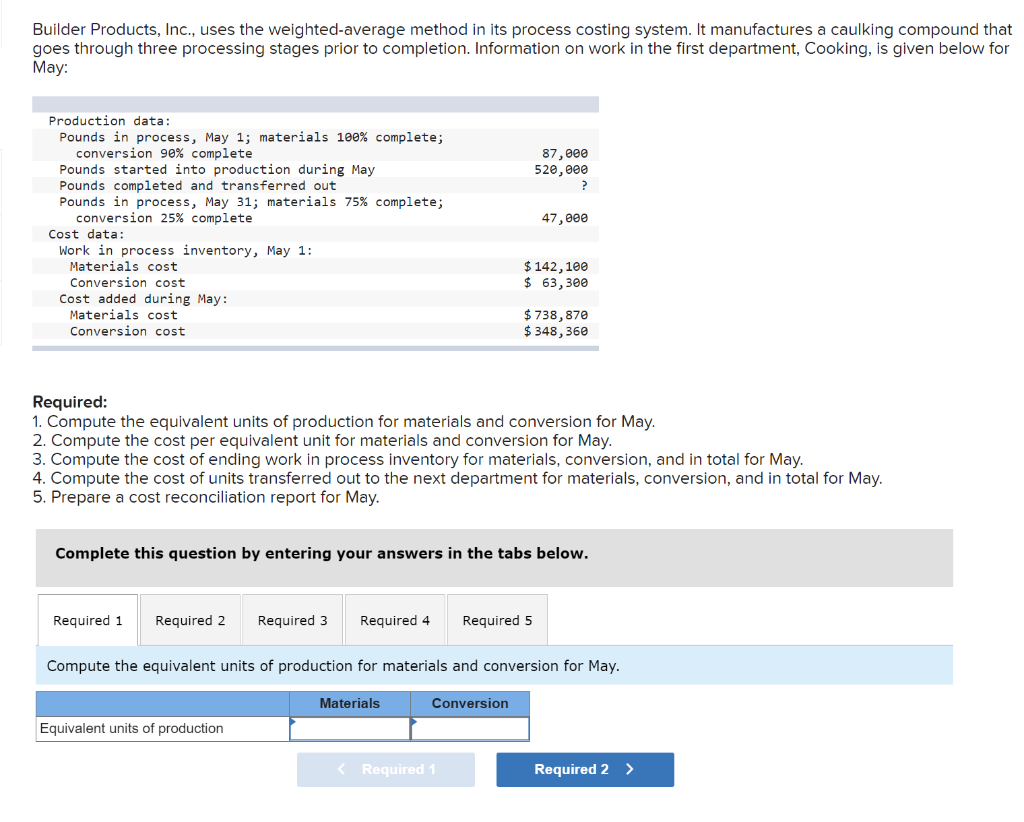The height and width of the screenshot is (822, 1024).
Task: Click the back chevron on Required 1 button
Action: (x=340, y=770)
